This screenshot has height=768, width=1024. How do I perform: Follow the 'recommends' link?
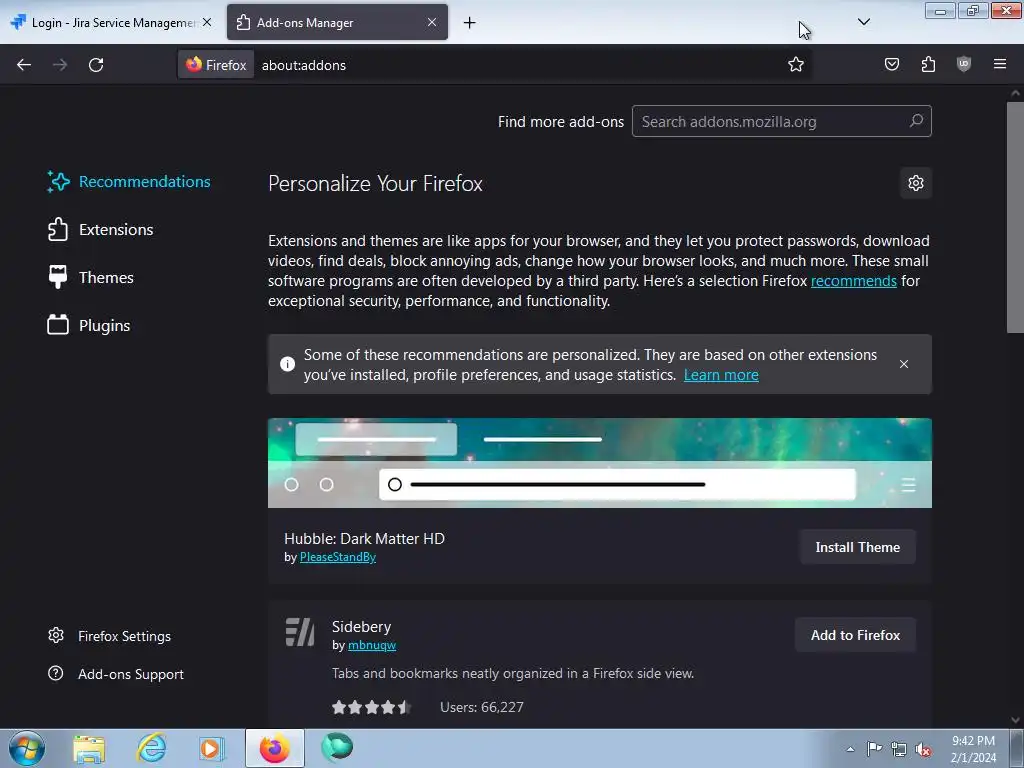854,281
